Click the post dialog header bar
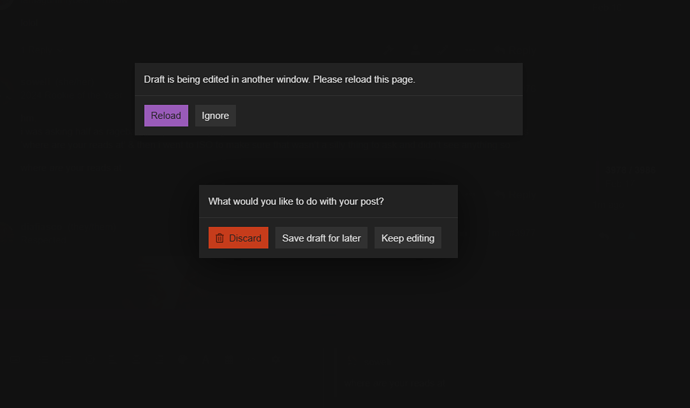The width and height of the screenshot is (690, 408). [x=420, y=201]
